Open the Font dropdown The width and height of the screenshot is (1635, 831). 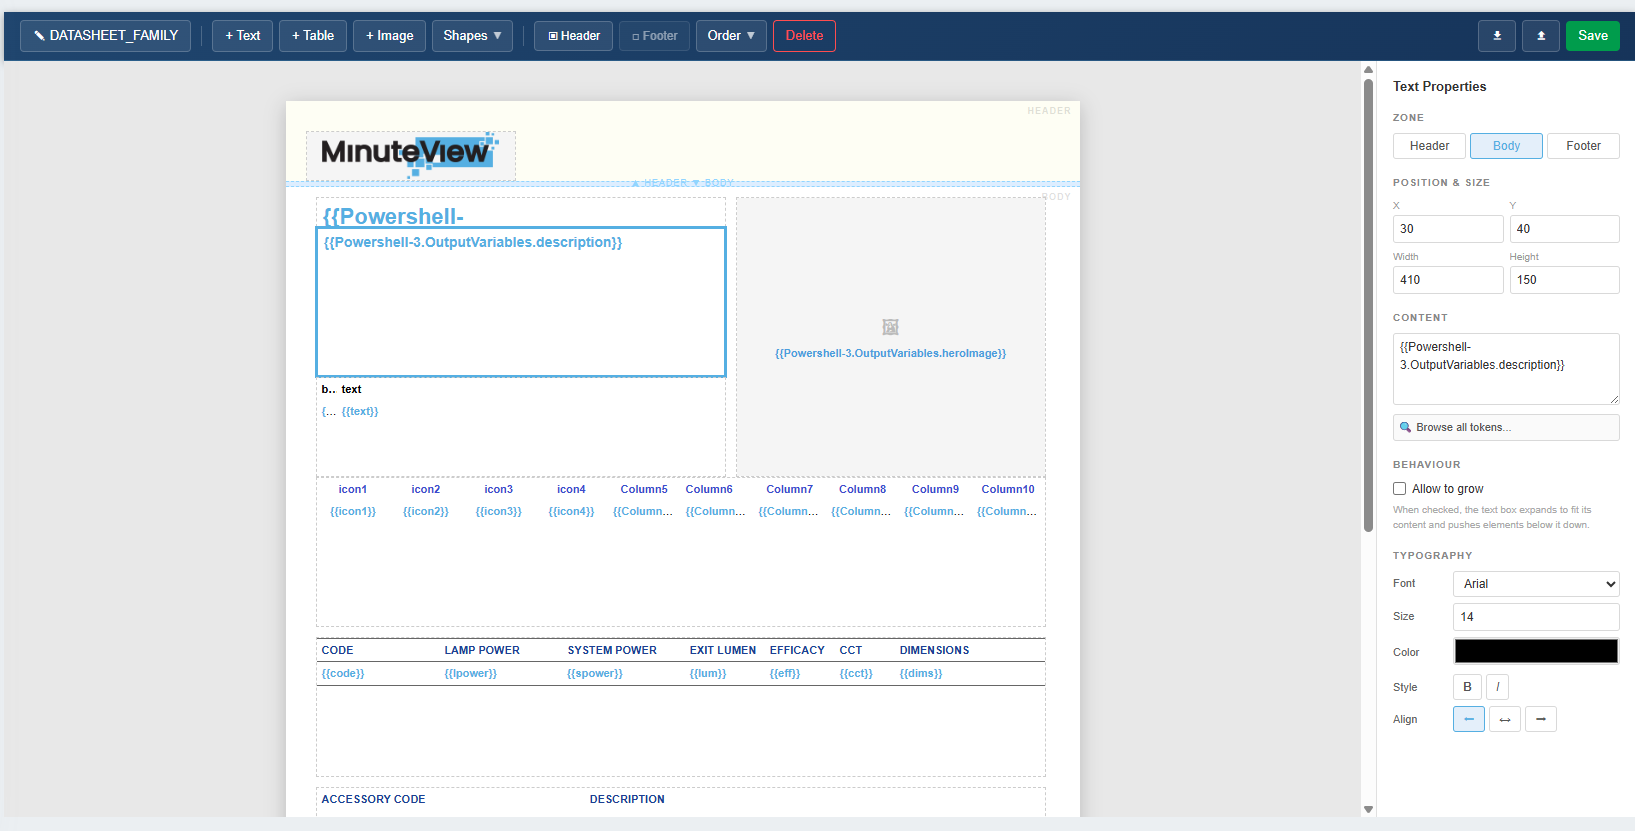tap(1536, 584)
